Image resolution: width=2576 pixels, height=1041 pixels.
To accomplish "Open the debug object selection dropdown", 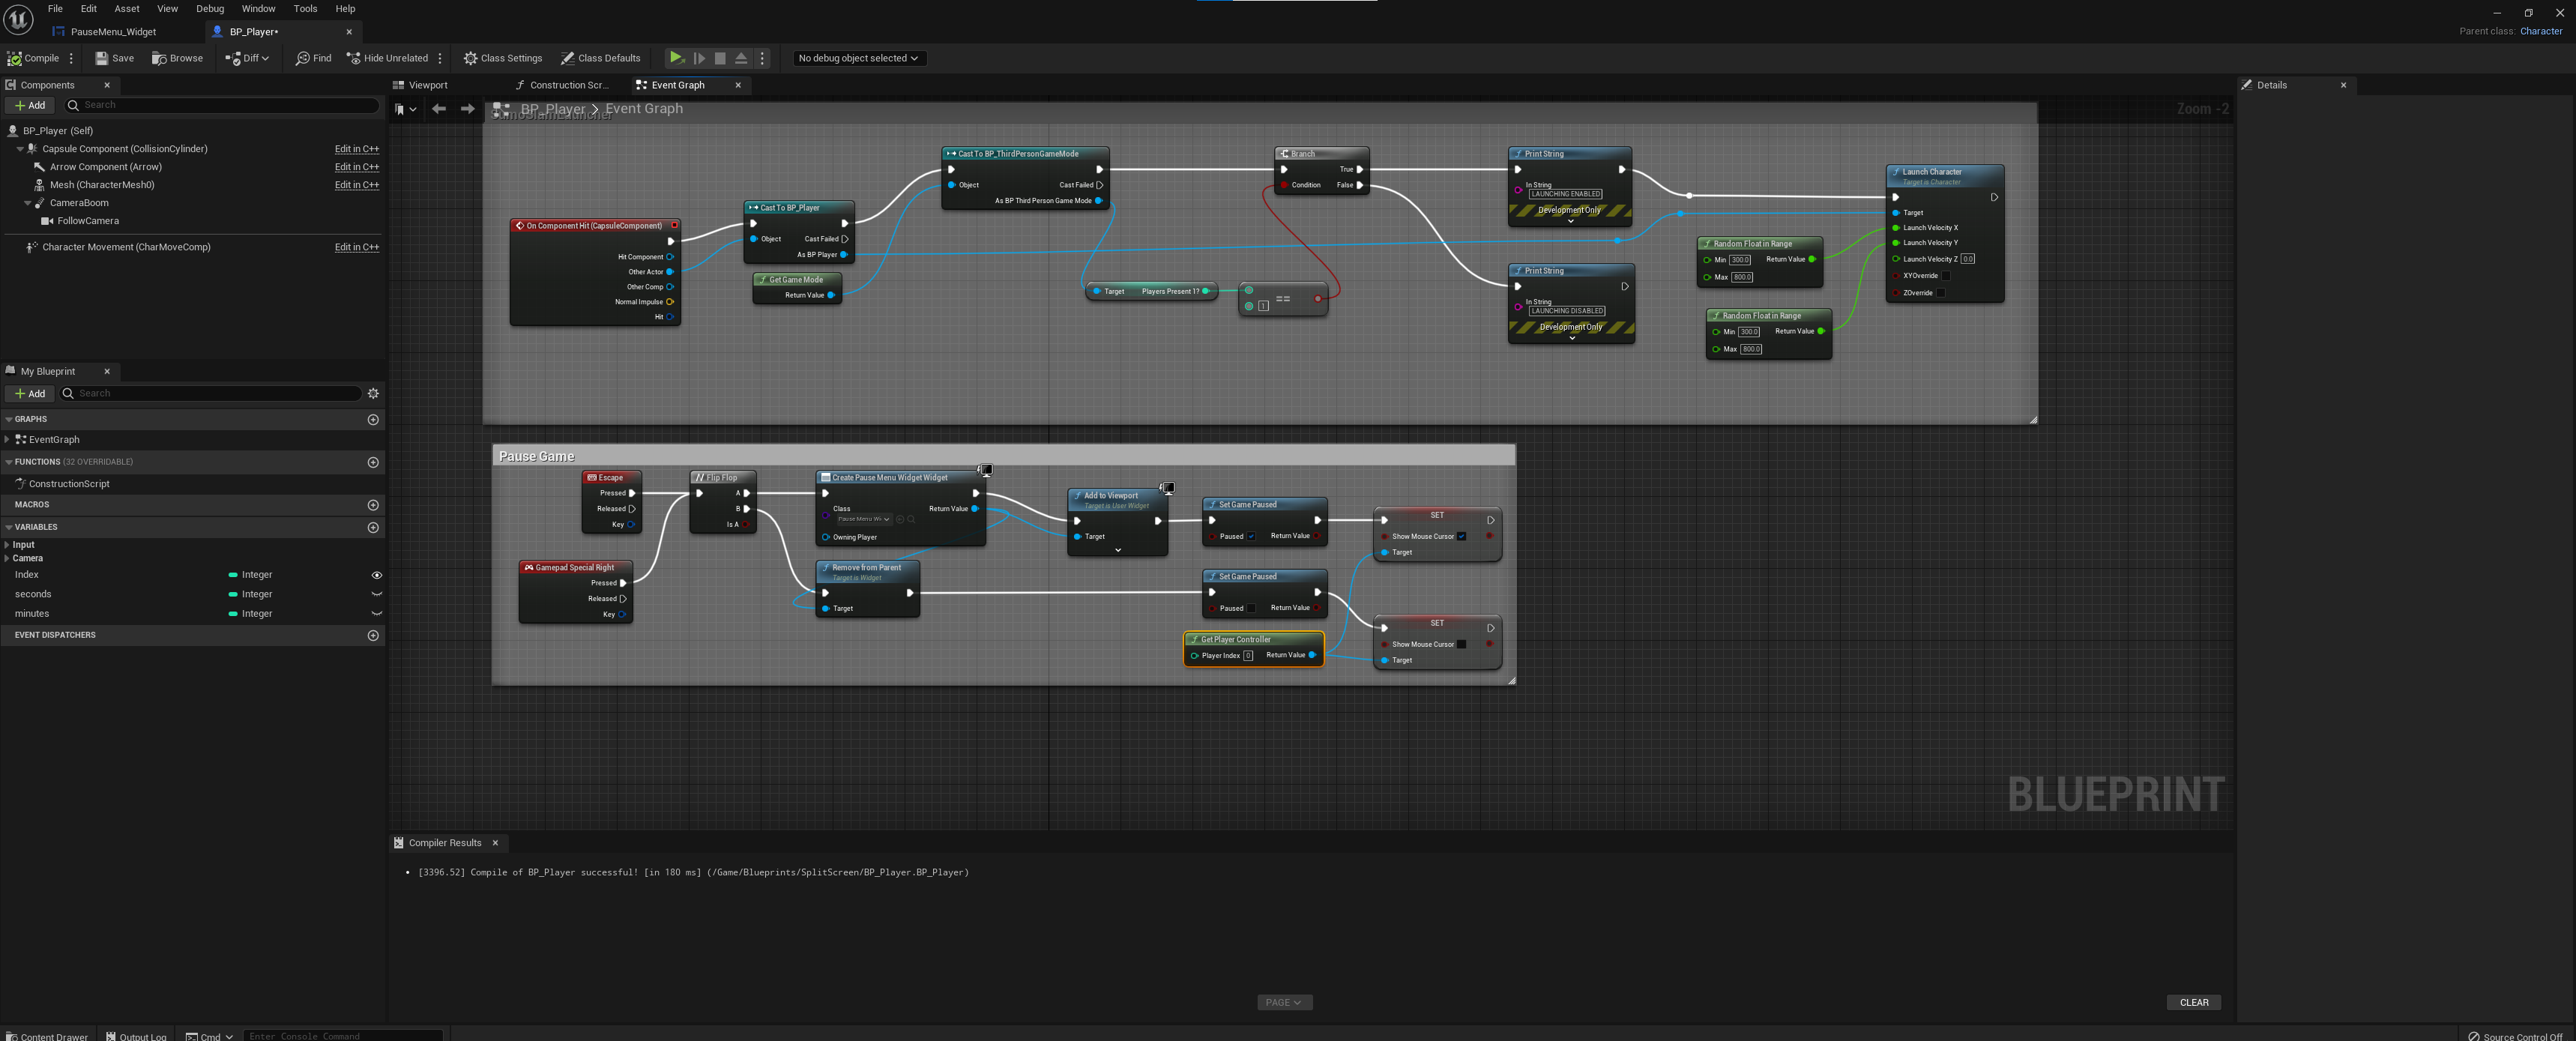I will [x=858, y=58].
